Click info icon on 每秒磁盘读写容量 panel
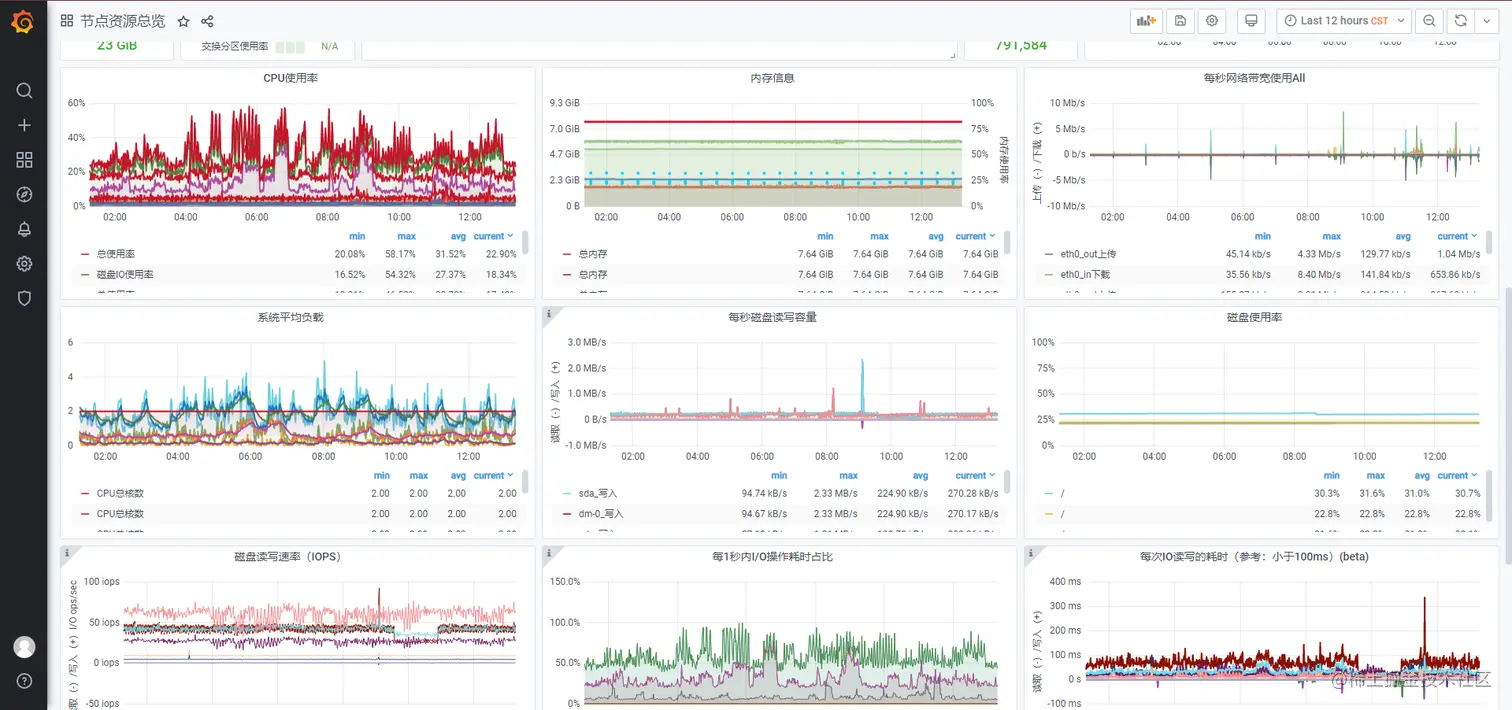The width and height of the screenshot is (1512, 710). click(549, 313)
